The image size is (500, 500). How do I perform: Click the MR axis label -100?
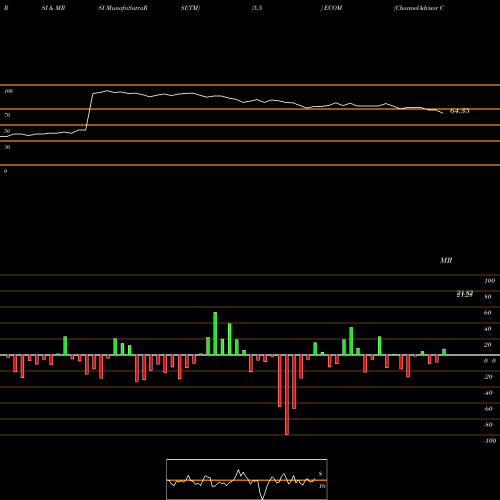[x=490, y=441]
